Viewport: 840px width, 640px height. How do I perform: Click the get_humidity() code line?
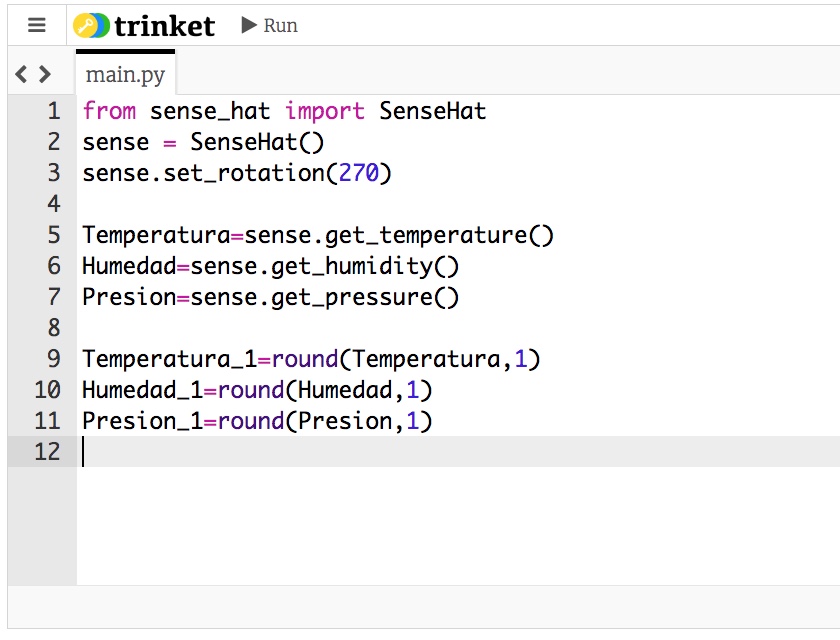270,266
